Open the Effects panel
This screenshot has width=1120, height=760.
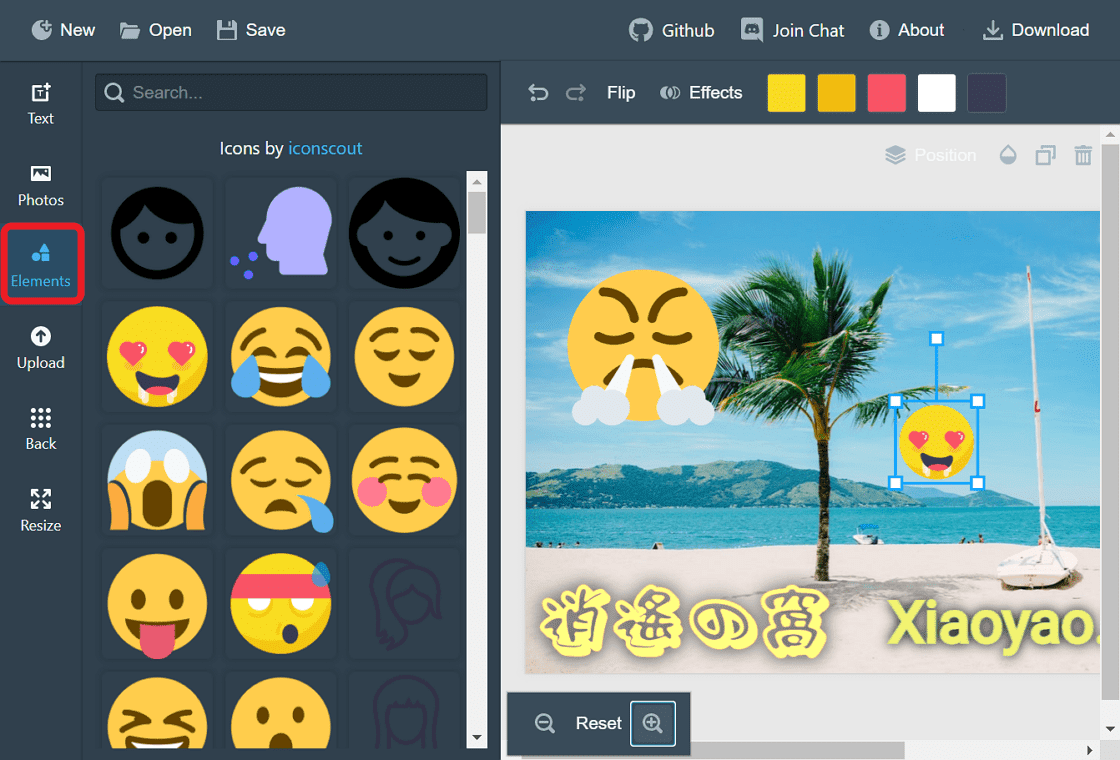click(x=701, y=92)
